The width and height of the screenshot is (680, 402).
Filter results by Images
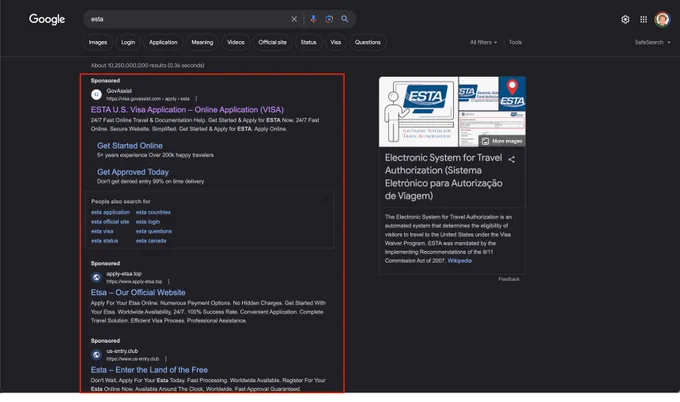tap(98, 42)
